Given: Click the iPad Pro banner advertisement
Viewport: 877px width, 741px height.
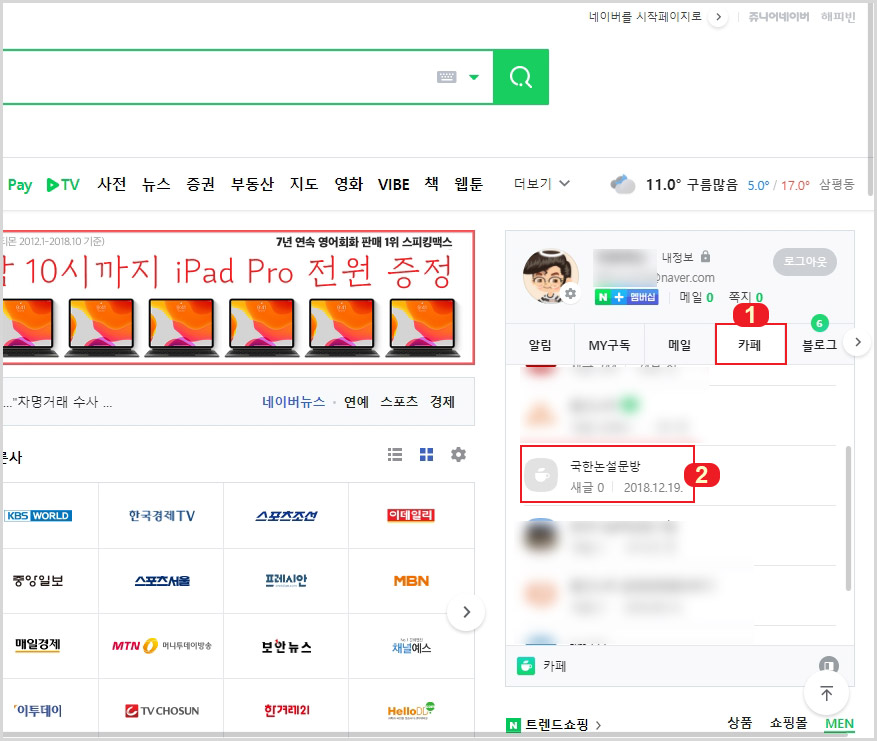Looking at the screenshot, I should pyautogui.click(x=238, y=298).
